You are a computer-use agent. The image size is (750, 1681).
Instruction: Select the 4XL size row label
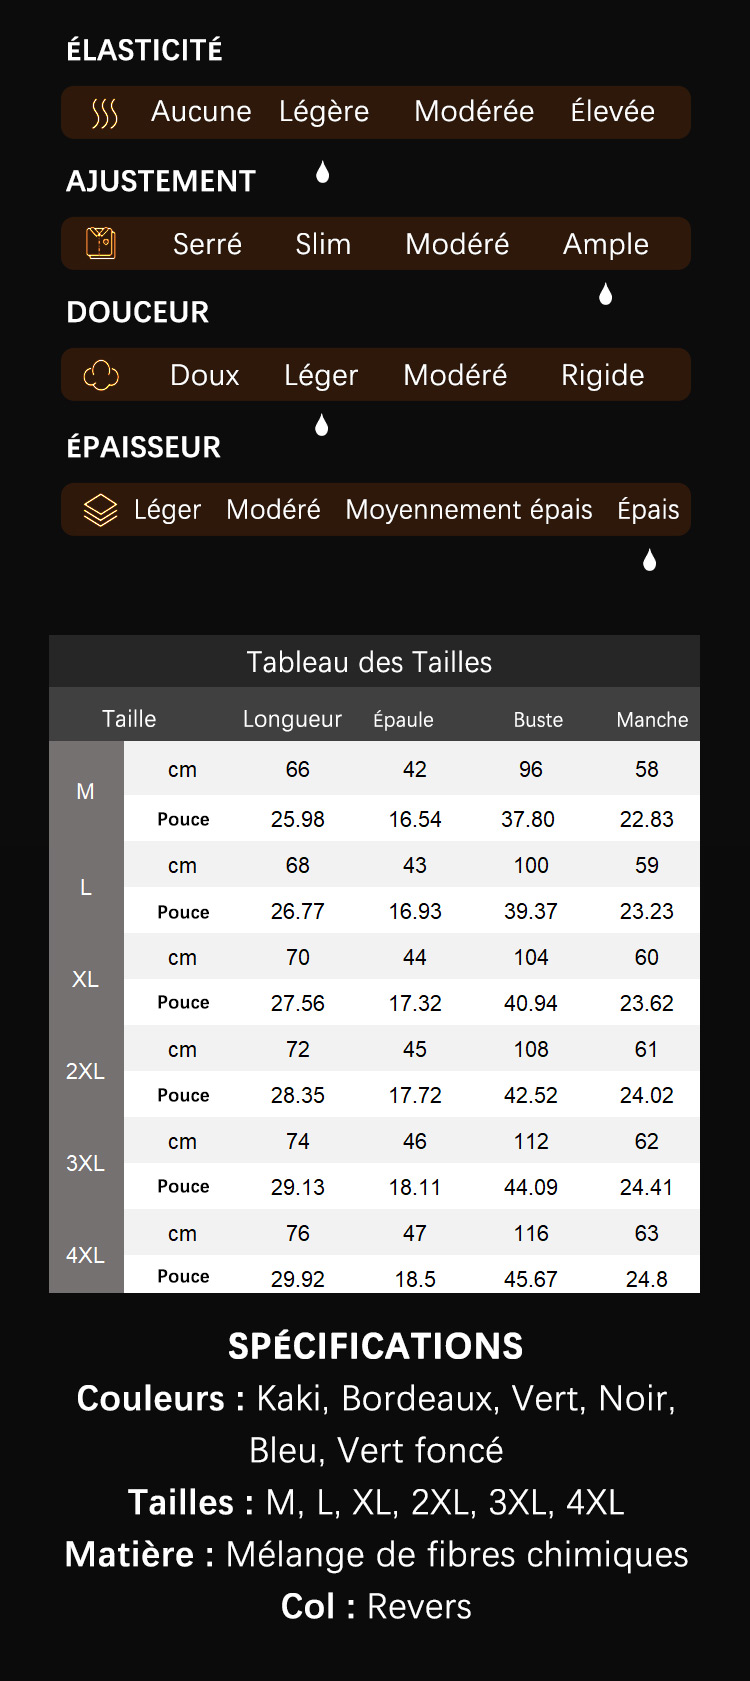(86, 1255)
